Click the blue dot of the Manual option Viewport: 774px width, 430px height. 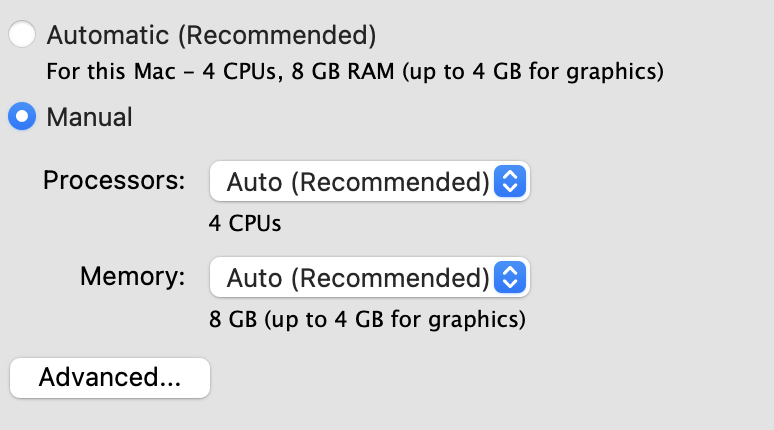22,117
